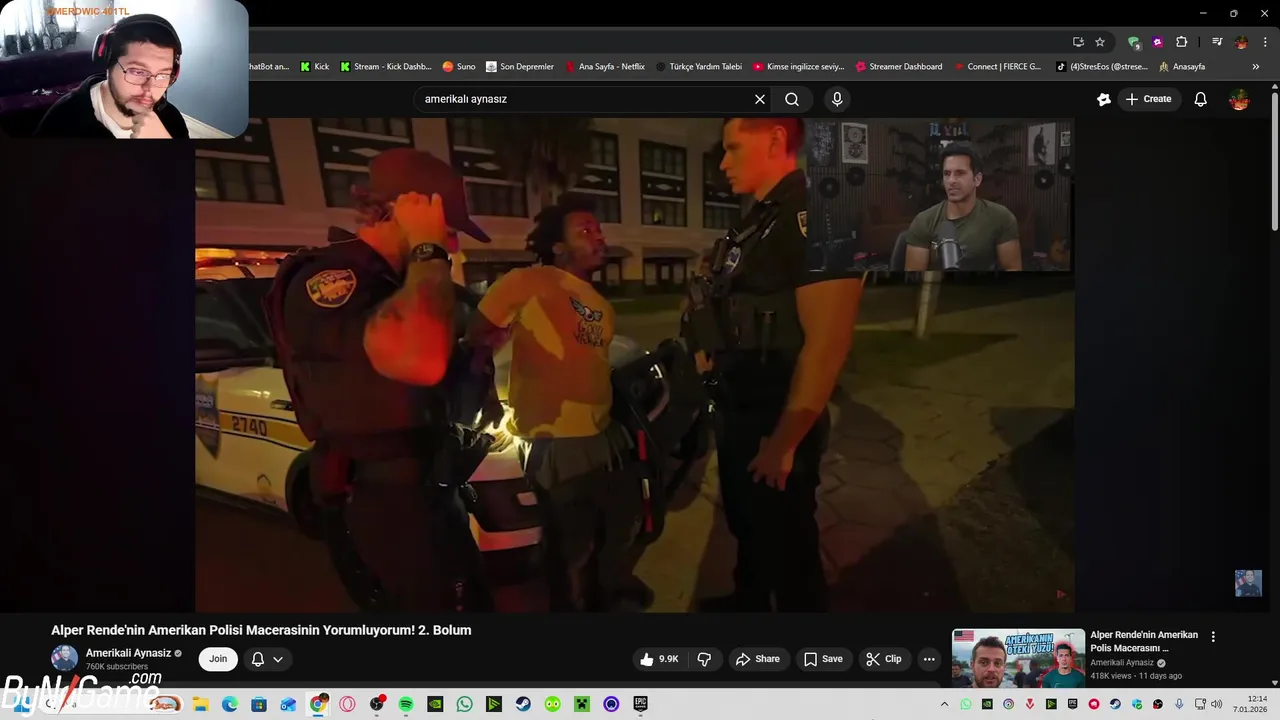Open the Connect | FIERCE bookmark
The height and width of the screenshot is (720, 1280).
[997, 67]
